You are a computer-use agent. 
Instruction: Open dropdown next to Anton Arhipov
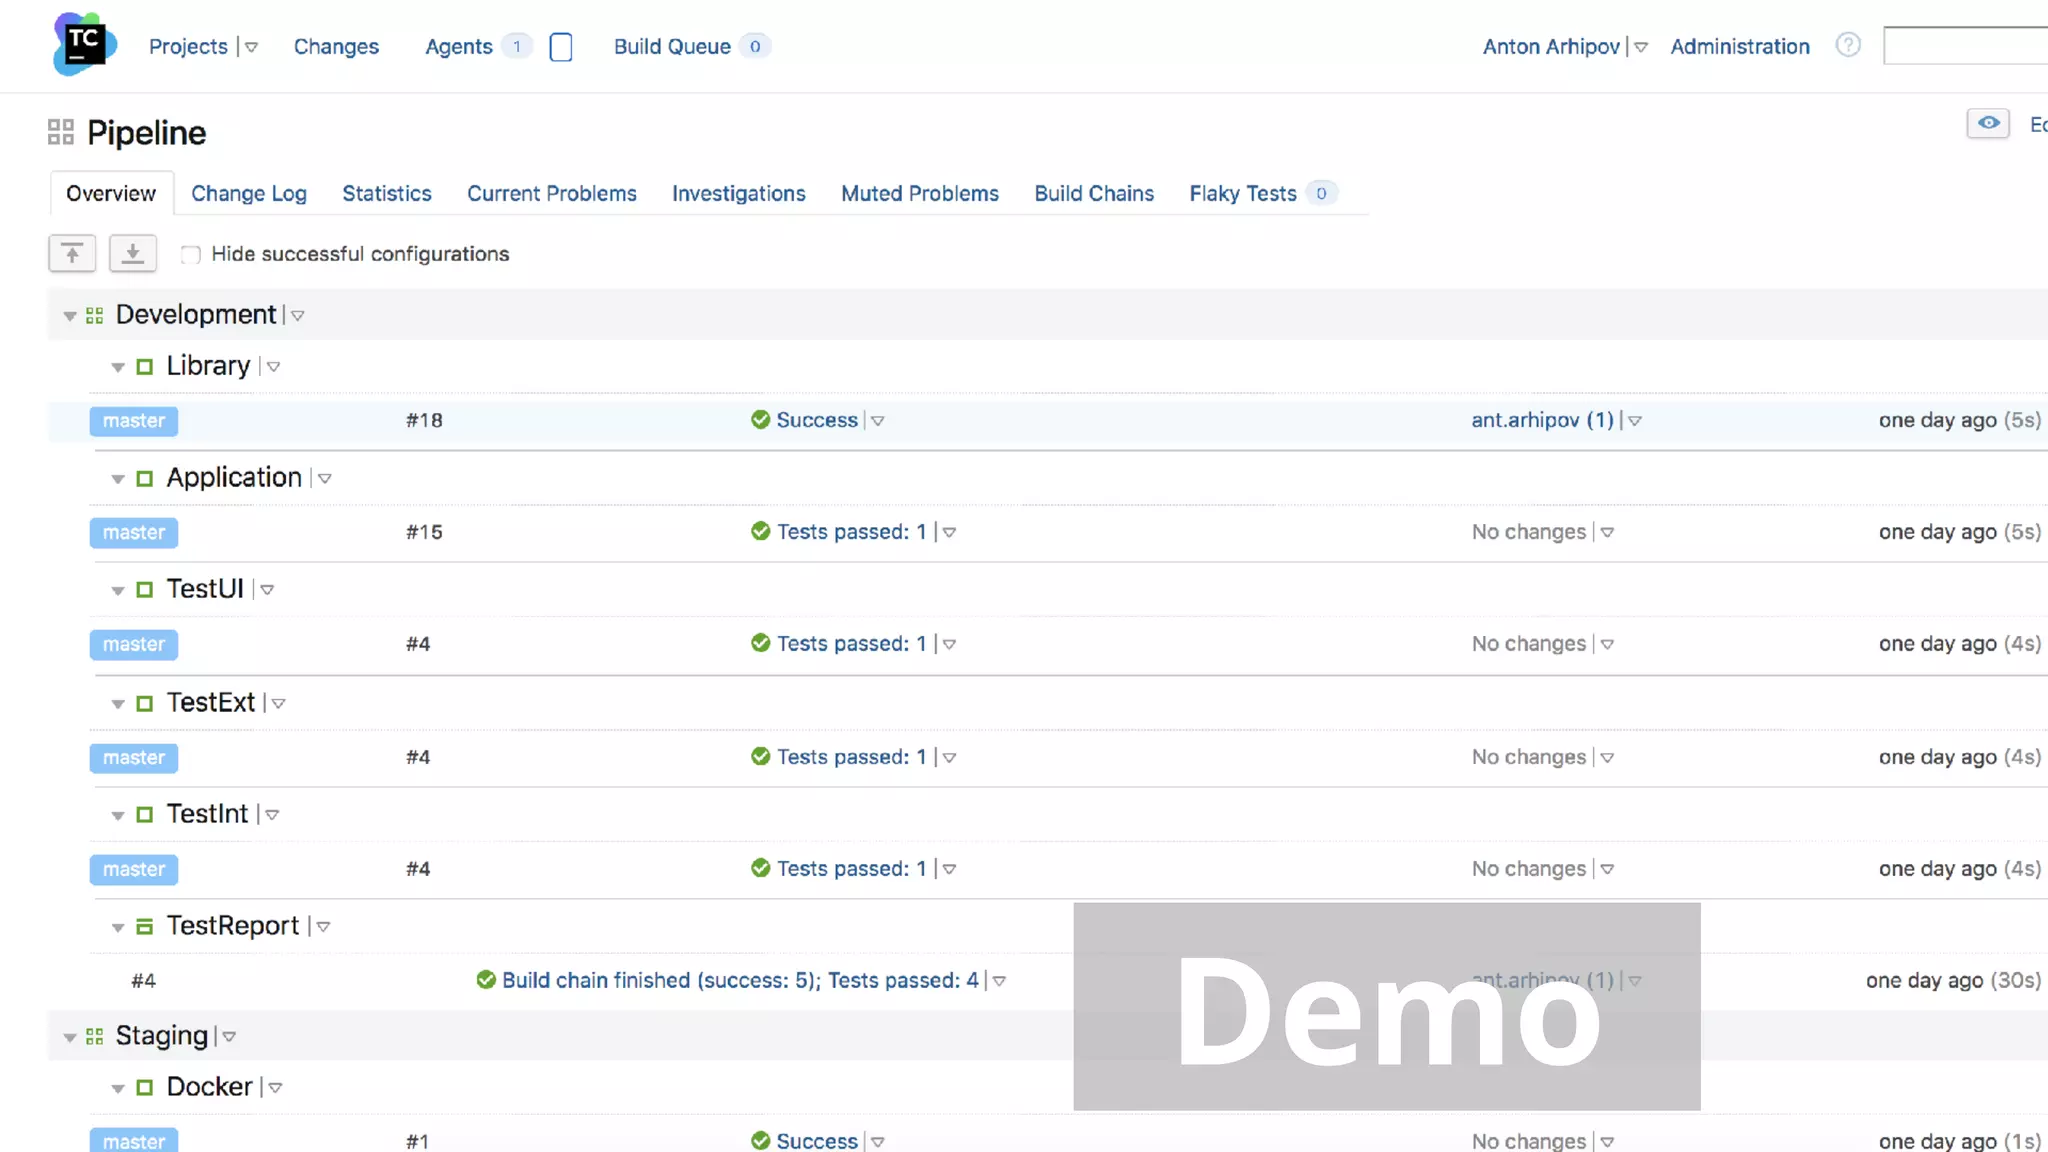pyautogui.click(x=1641, y=47)
